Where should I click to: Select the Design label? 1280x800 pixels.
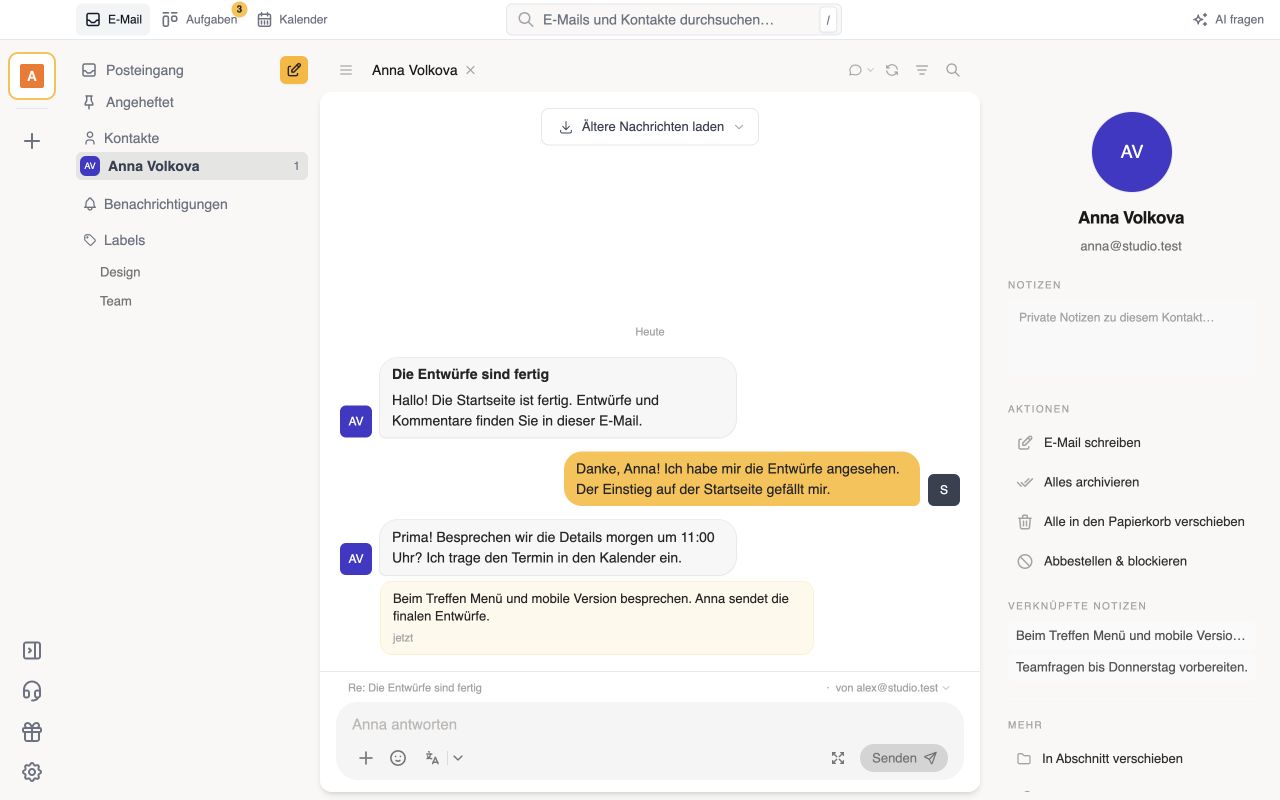pyautogui.click(x=120, y=272)
